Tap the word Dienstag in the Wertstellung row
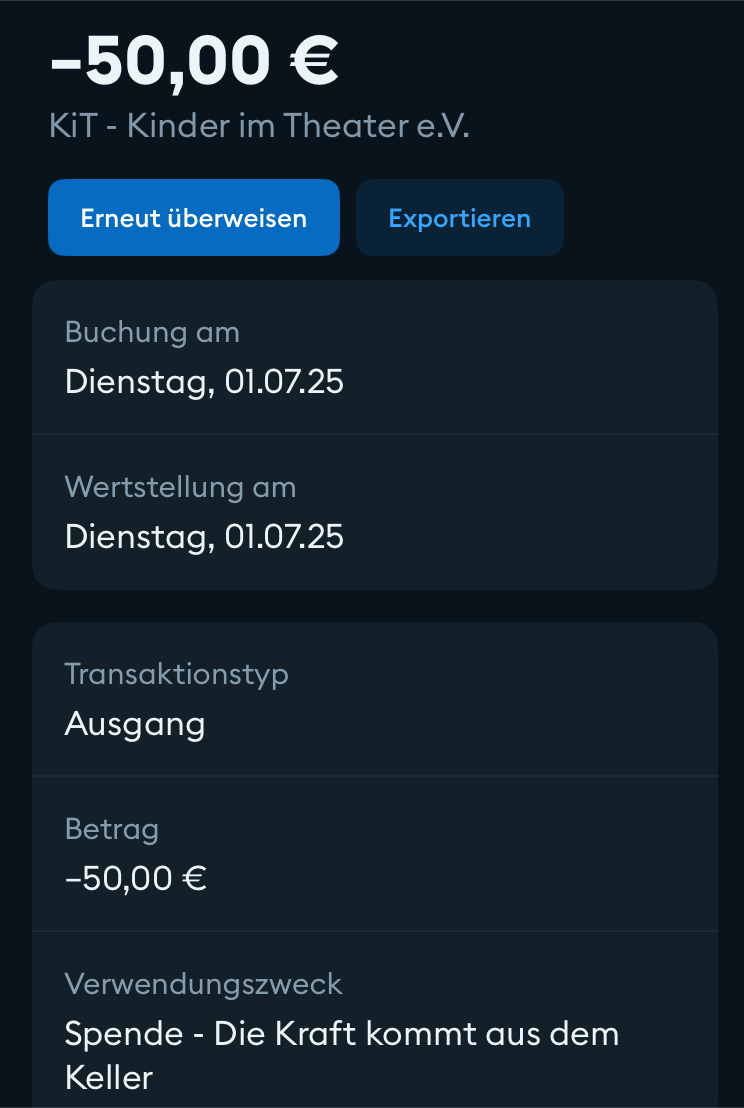 (137, 537)
